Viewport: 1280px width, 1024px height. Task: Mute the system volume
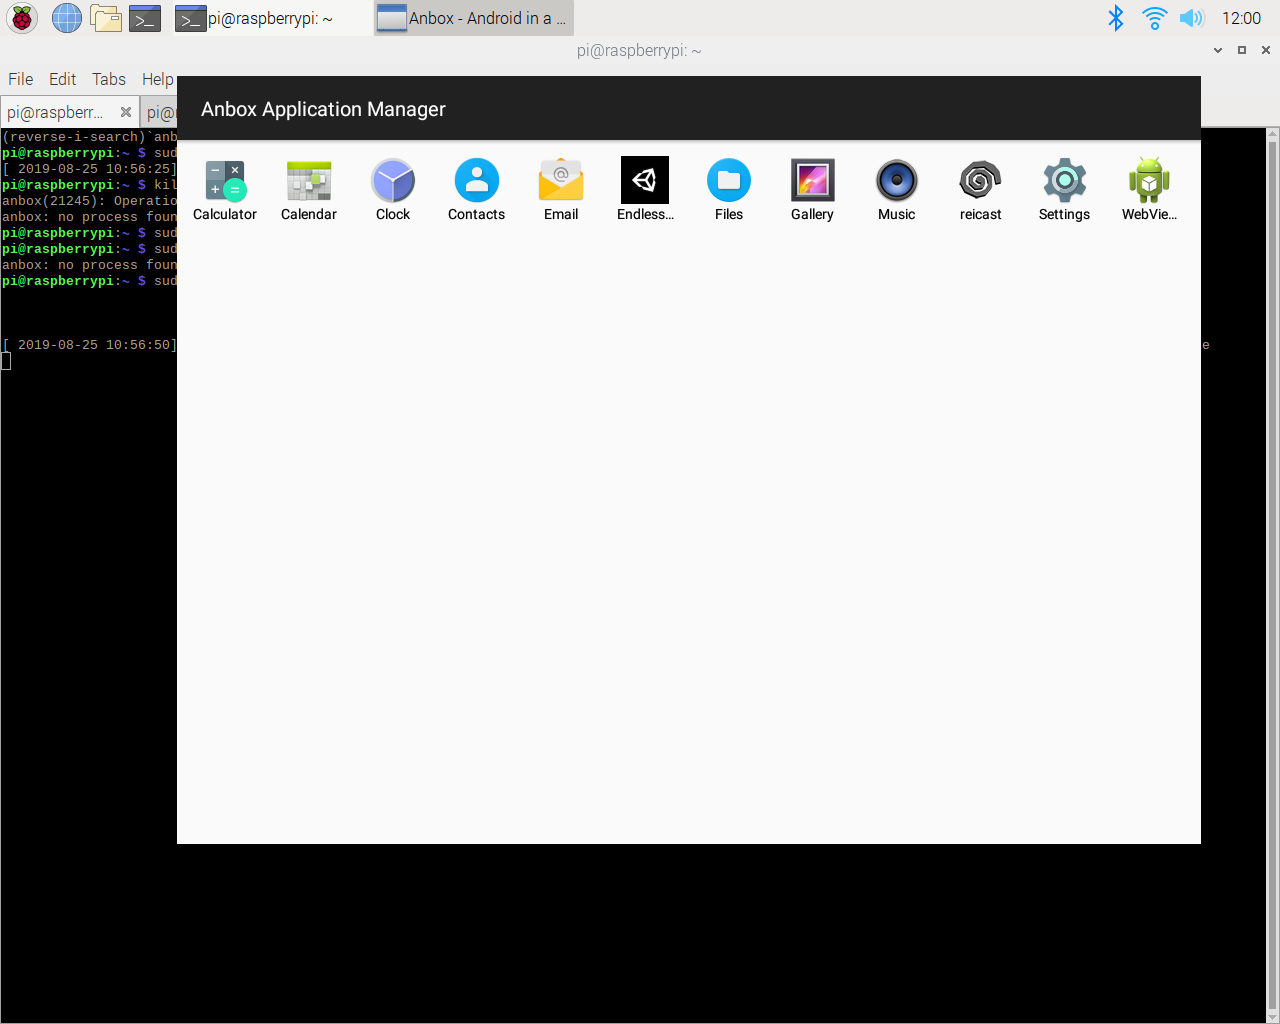pos(1192,17)
